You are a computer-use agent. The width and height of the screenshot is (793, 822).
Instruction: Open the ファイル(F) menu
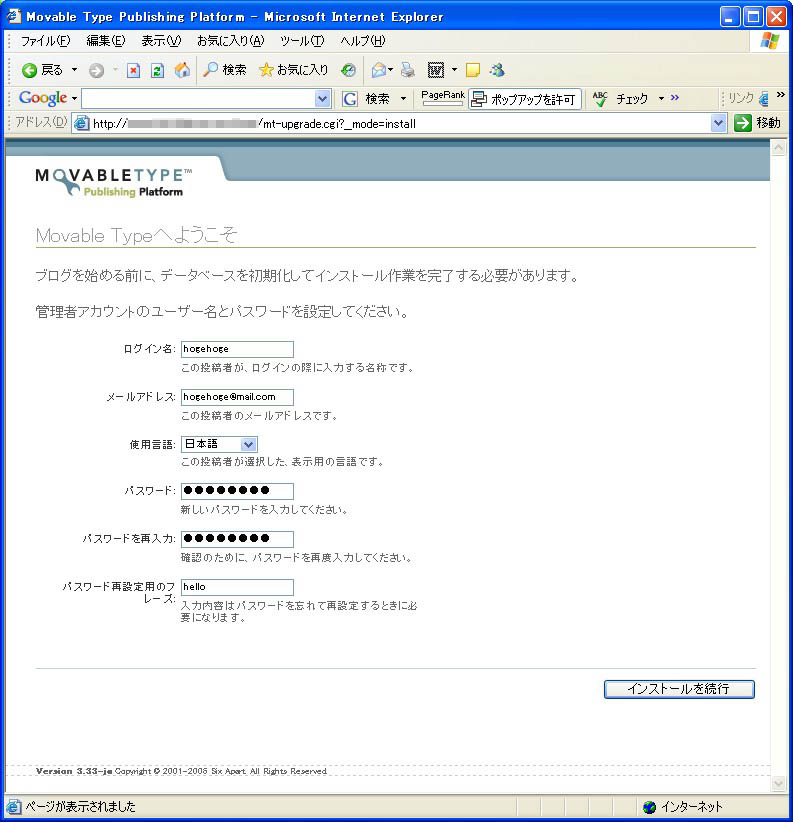click(45, 41)
